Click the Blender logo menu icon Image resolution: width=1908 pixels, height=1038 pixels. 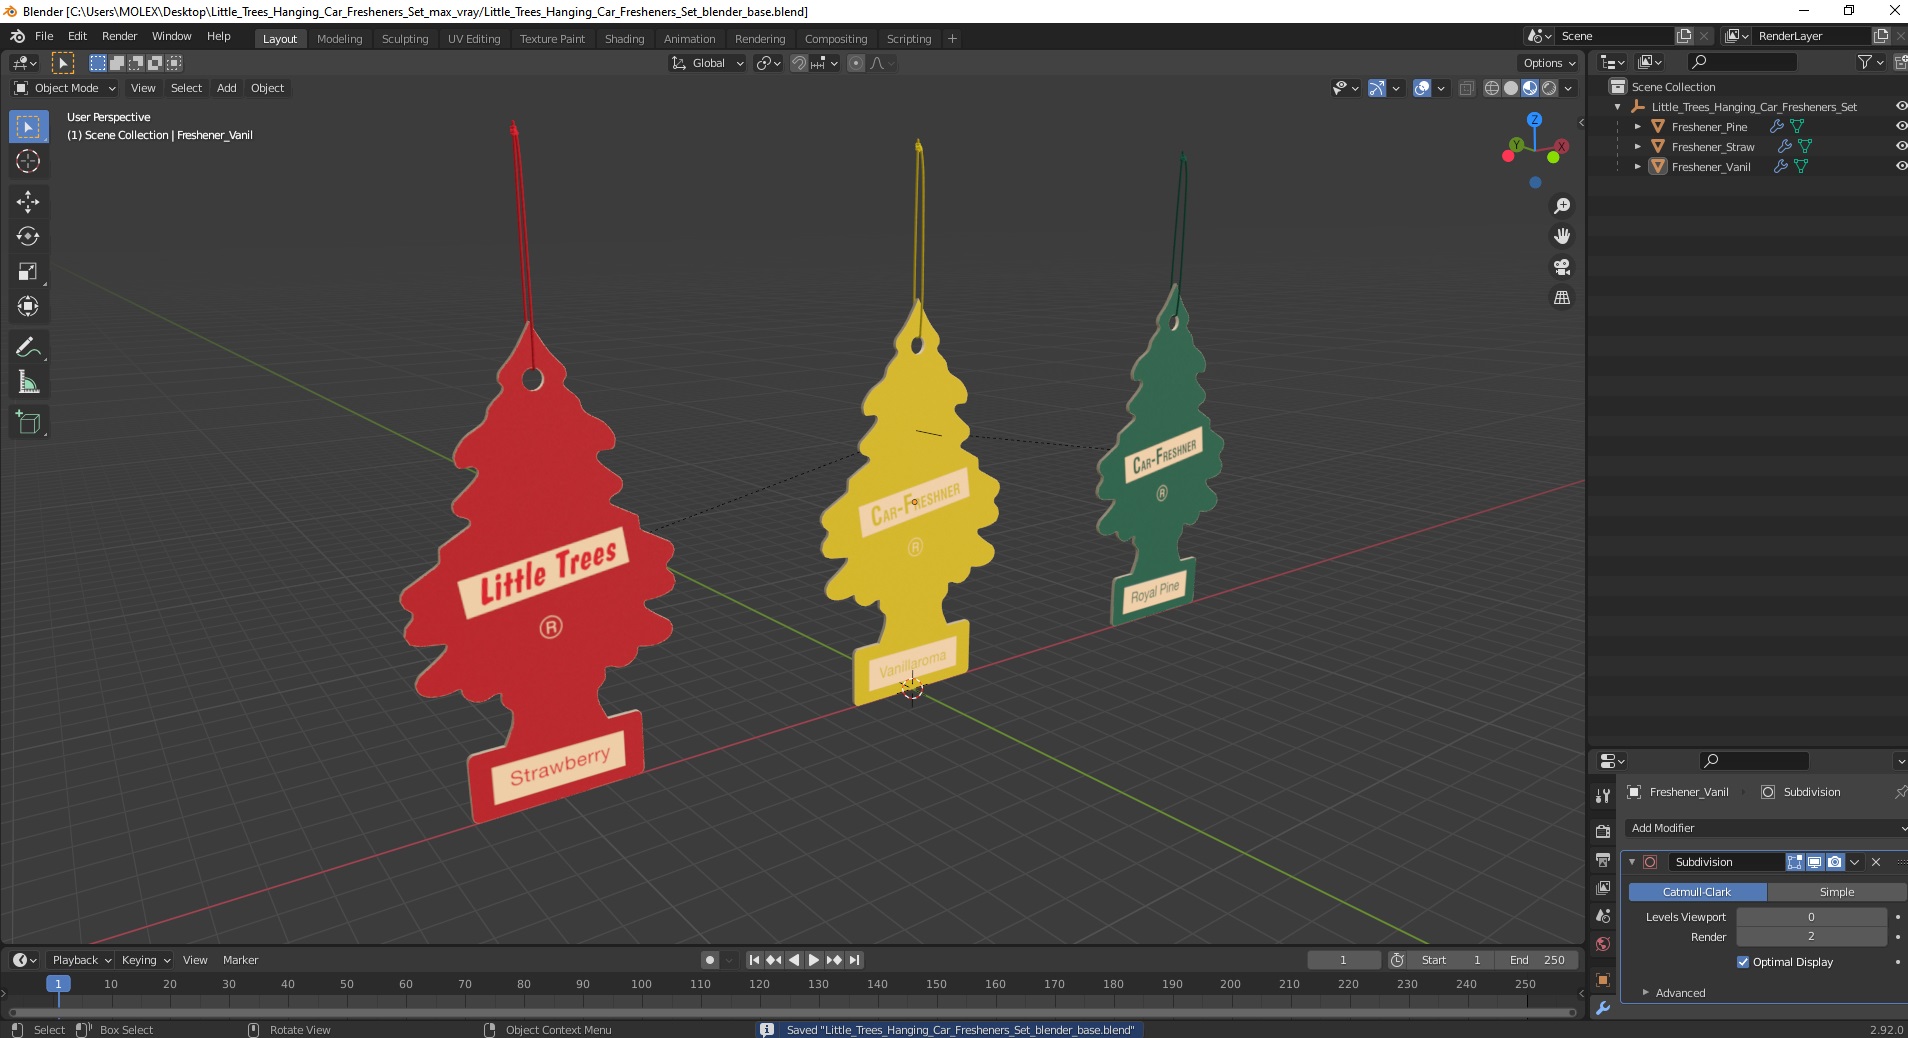click(17, 36)
